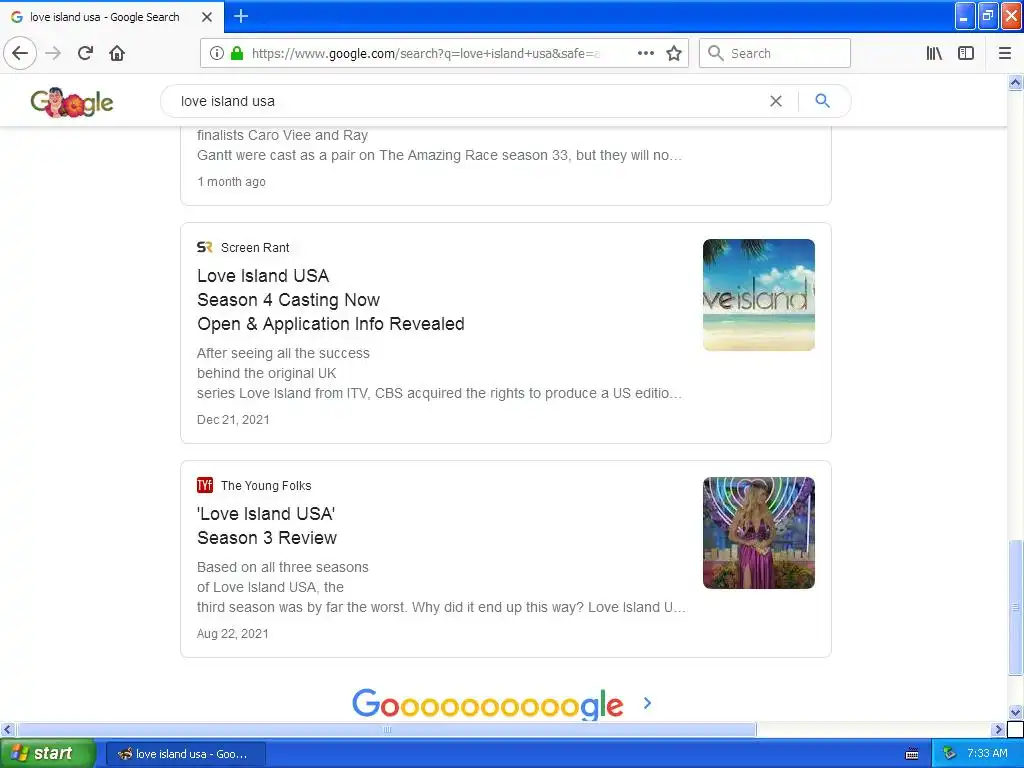This screenshot has width=1024, height=768.
Task: Go to next results page arrow
Action: click(647, 703)
